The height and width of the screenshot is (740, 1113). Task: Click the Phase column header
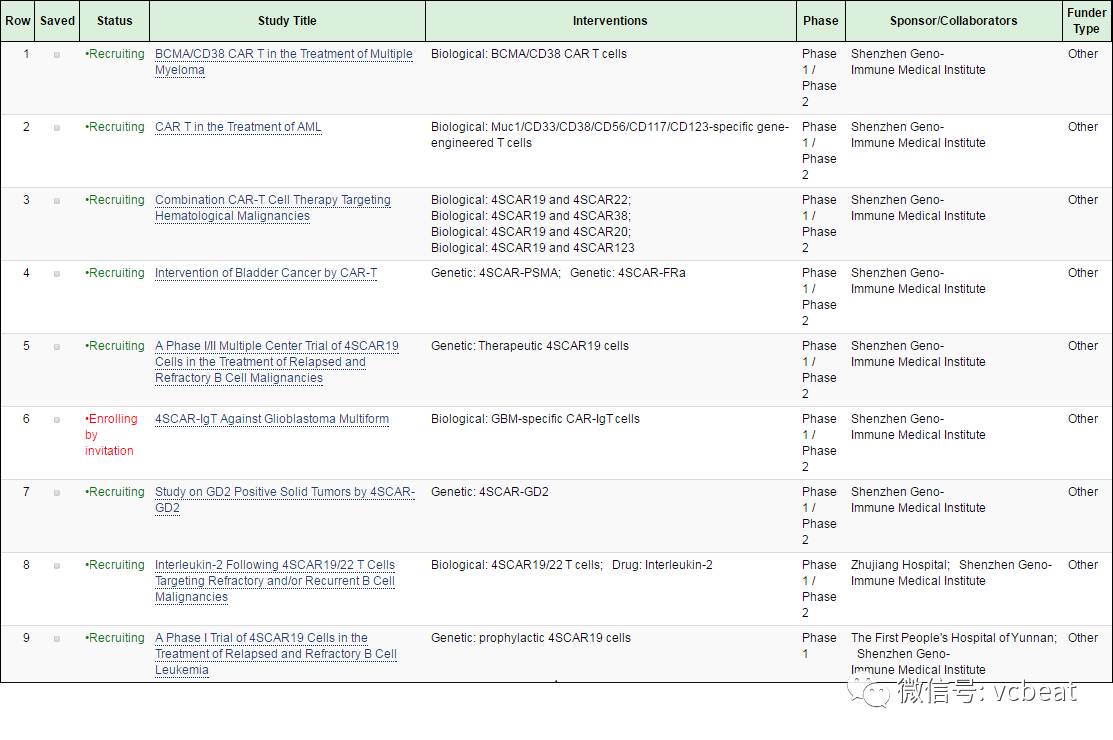click(x=821, y=21)
